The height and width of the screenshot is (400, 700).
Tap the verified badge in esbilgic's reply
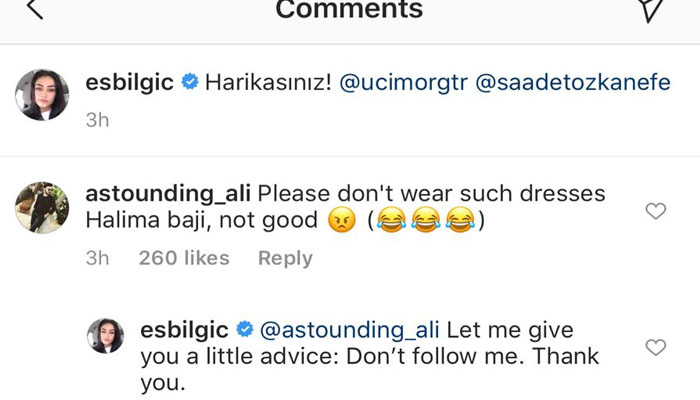click(x=244, y=328)
